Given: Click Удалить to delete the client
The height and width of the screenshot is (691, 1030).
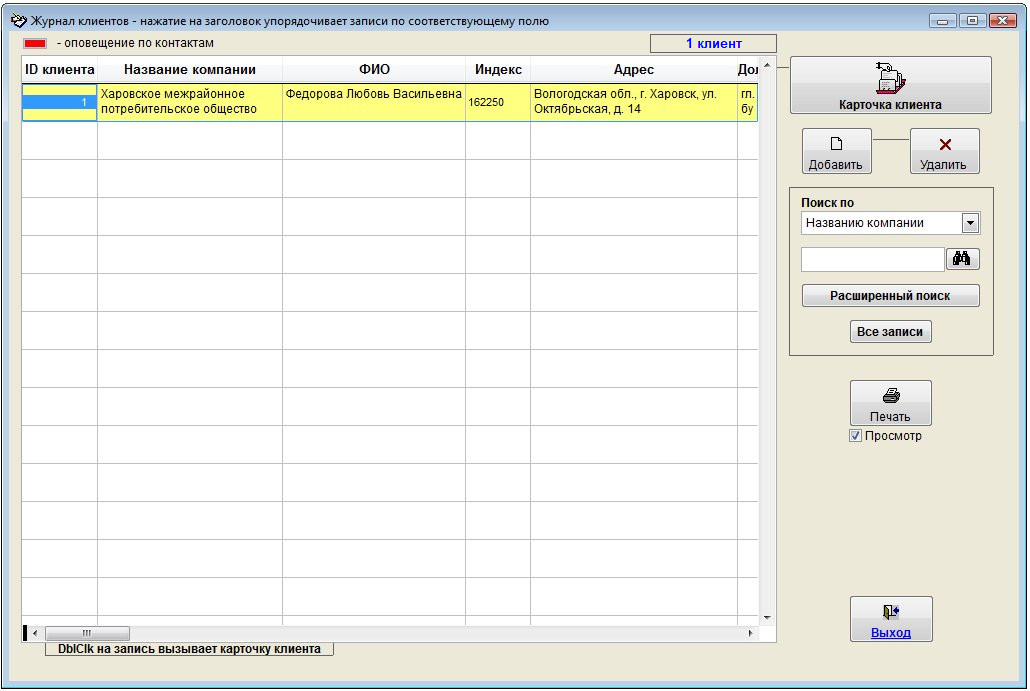Looking at the screenshot, I should click(x=944, y=151).
